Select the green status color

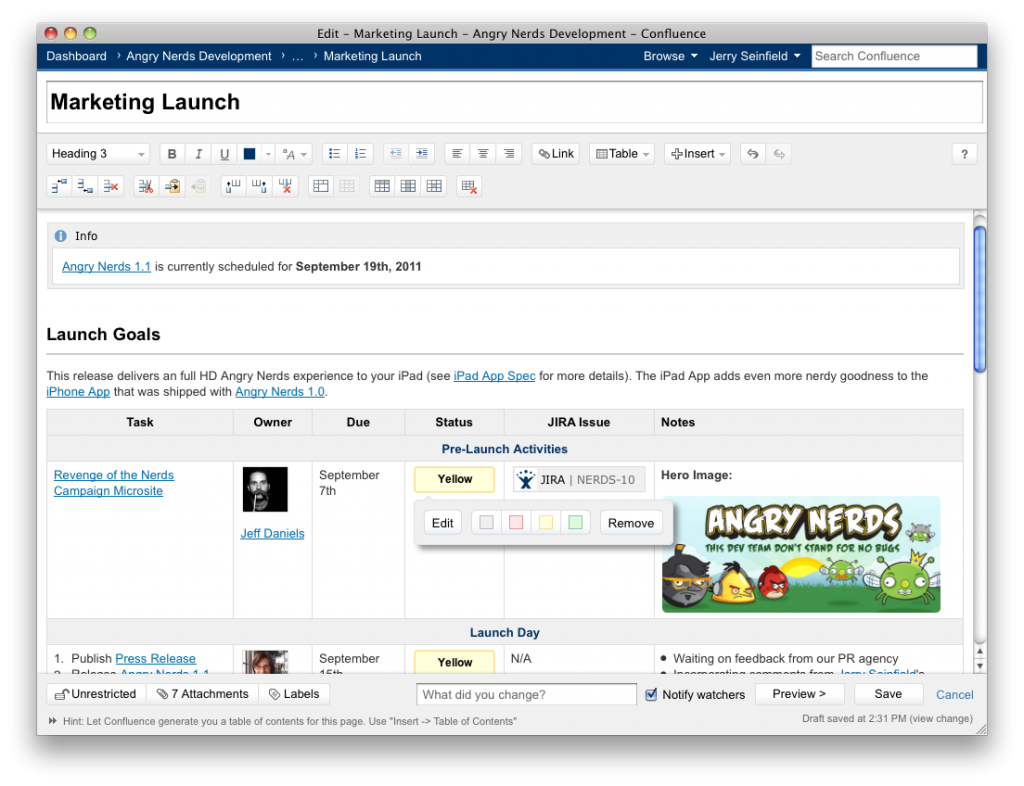[x=575, y=523]
